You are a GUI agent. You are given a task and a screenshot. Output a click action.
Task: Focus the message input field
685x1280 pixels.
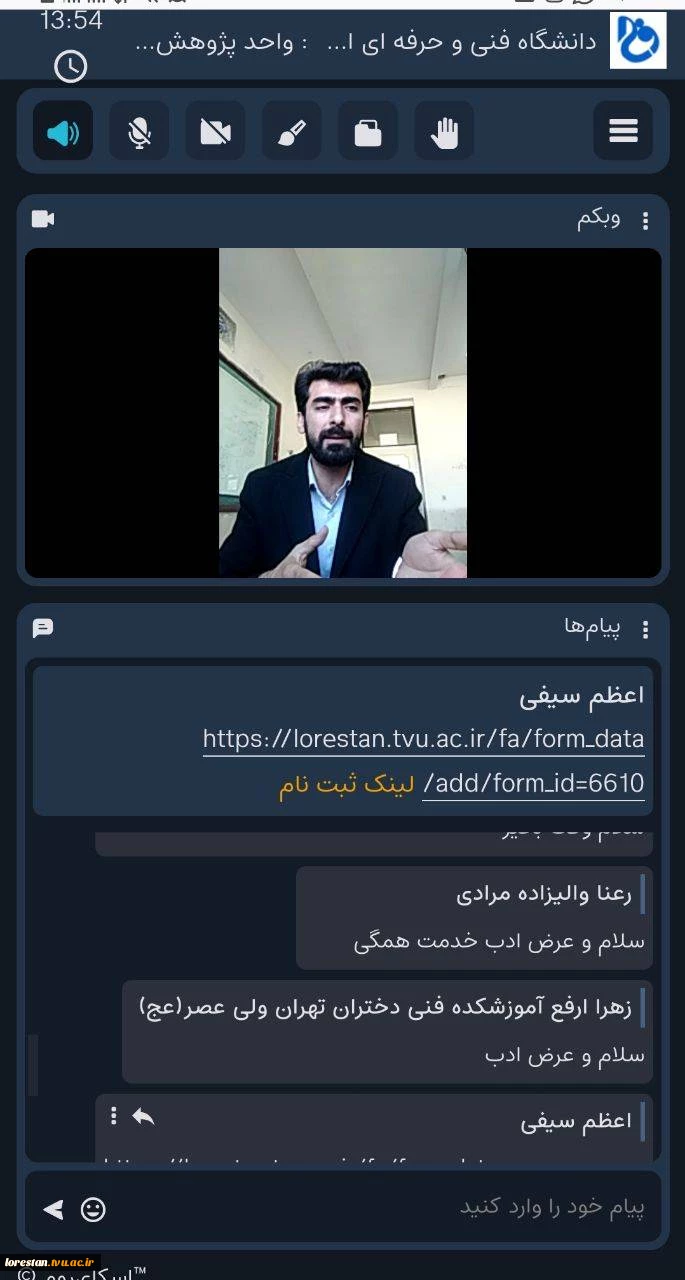(380, 1207)
